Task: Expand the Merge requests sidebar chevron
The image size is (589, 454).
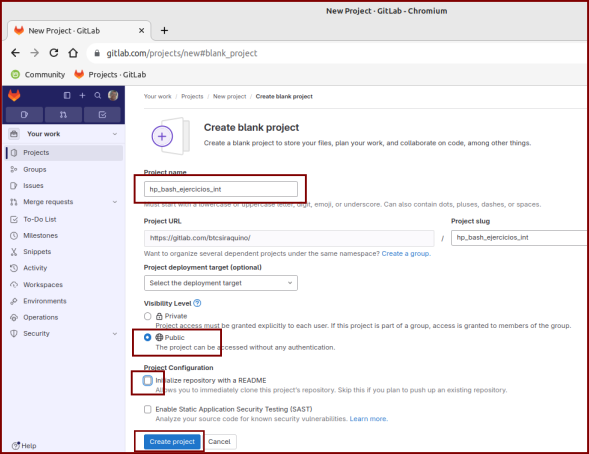Action: (115, 202)
